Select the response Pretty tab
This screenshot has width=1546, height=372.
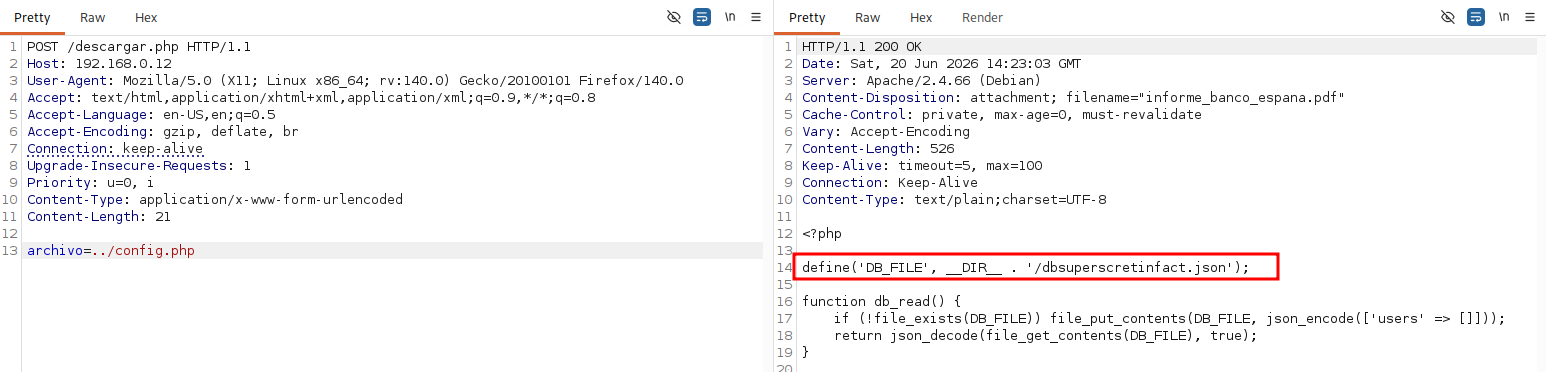[807, 18]
